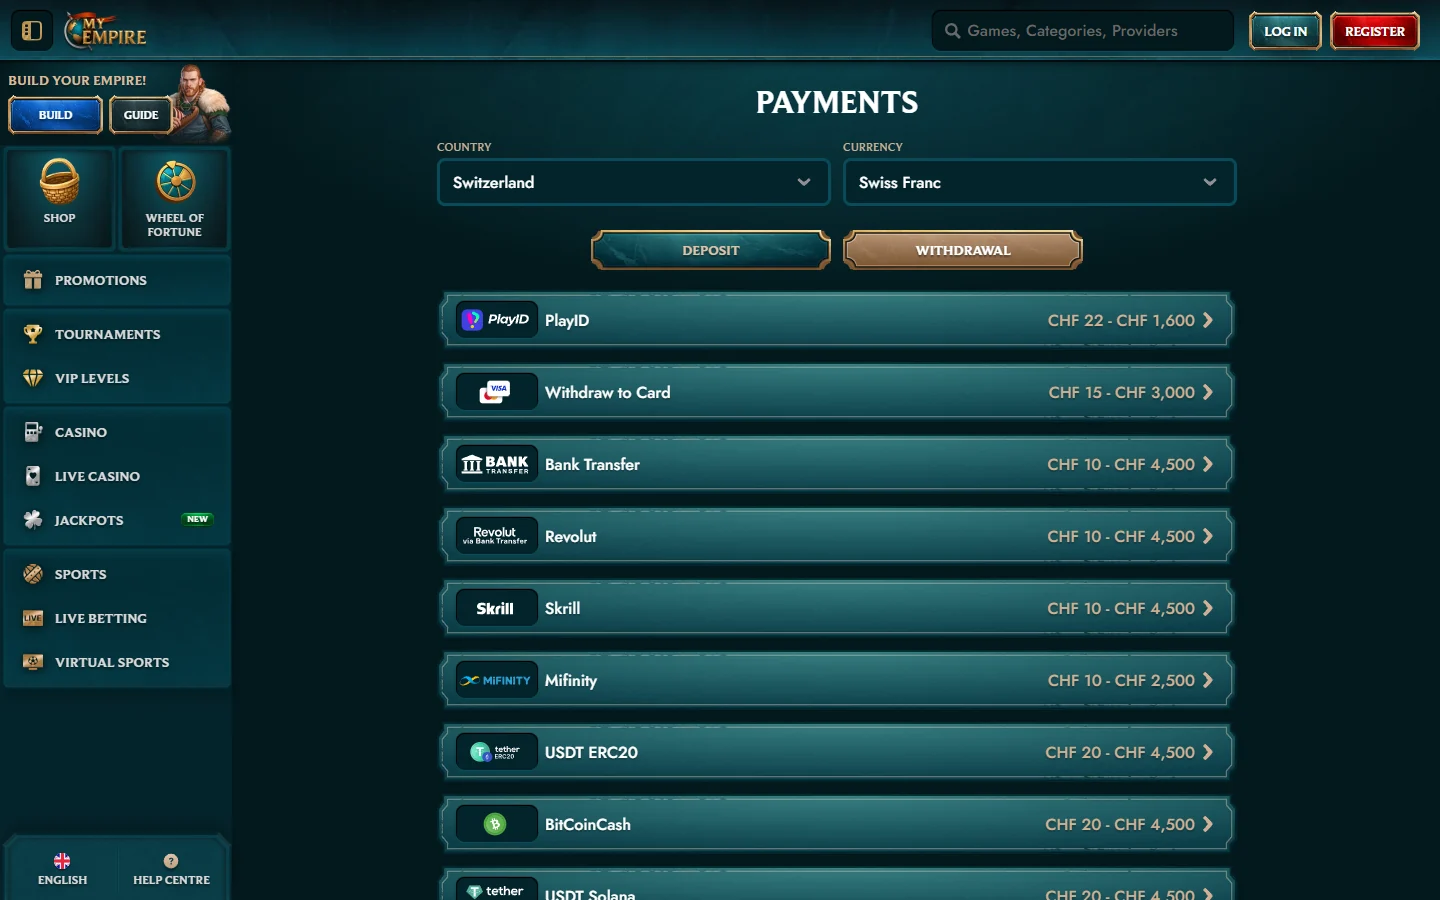Switch to the Withdrawal tab
The width and height of the screenshot is (1440, 900).
click(963, 250)
